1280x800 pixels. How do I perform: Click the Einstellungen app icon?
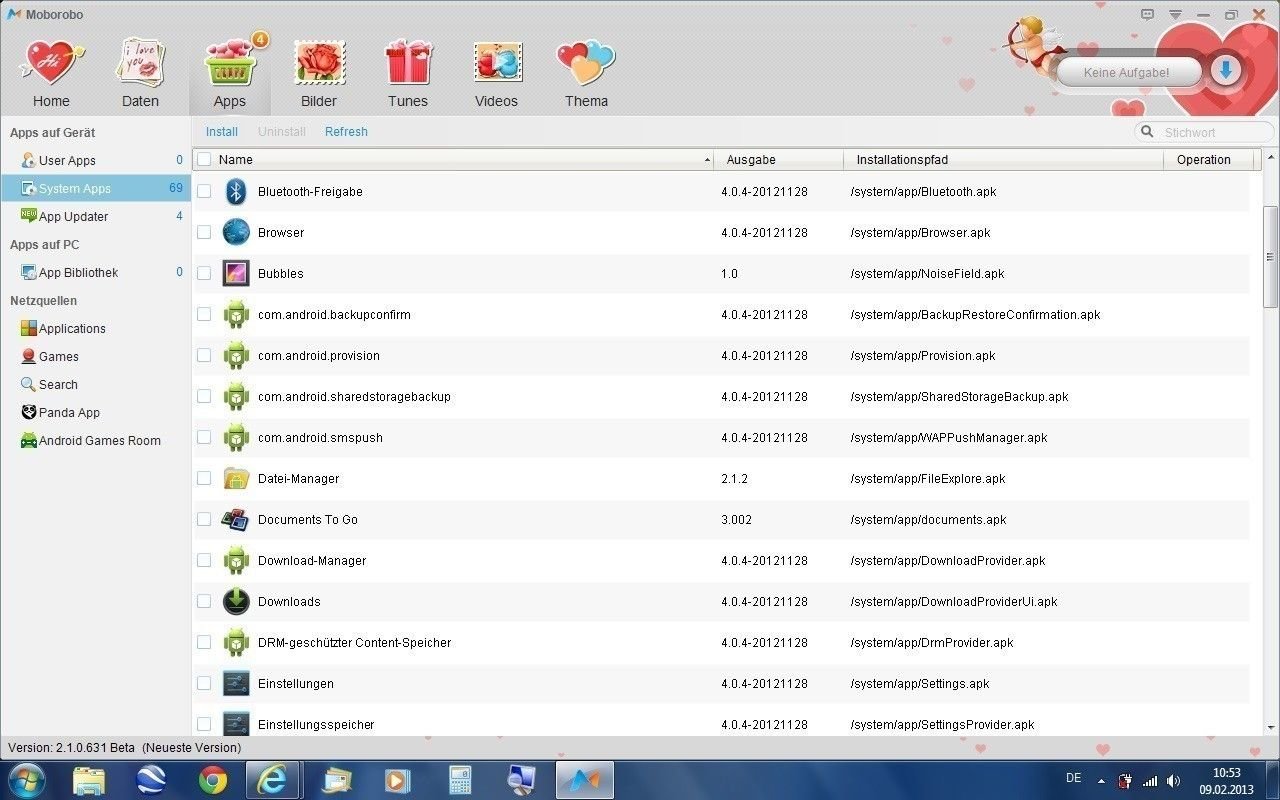click(236, 684)
